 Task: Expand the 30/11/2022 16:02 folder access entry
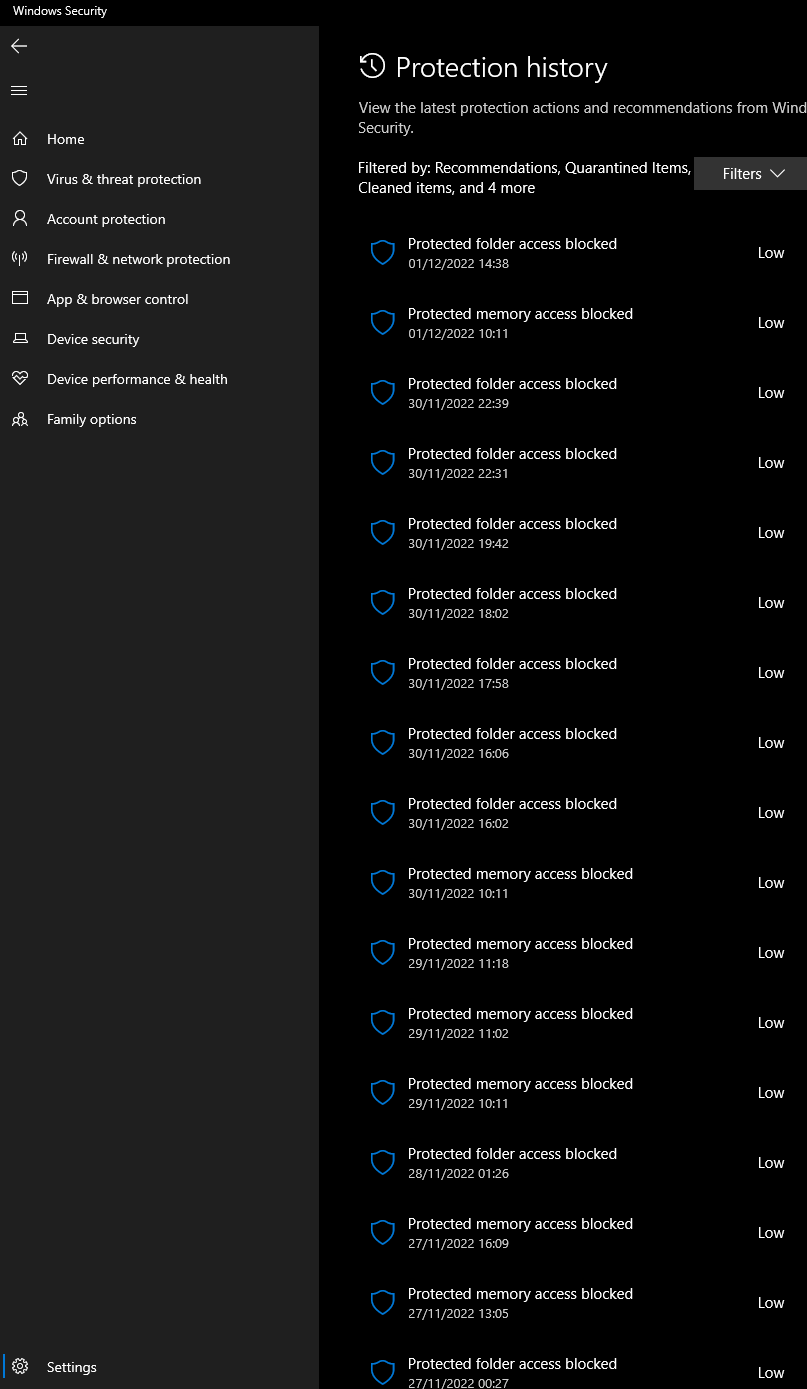[582, 813]
